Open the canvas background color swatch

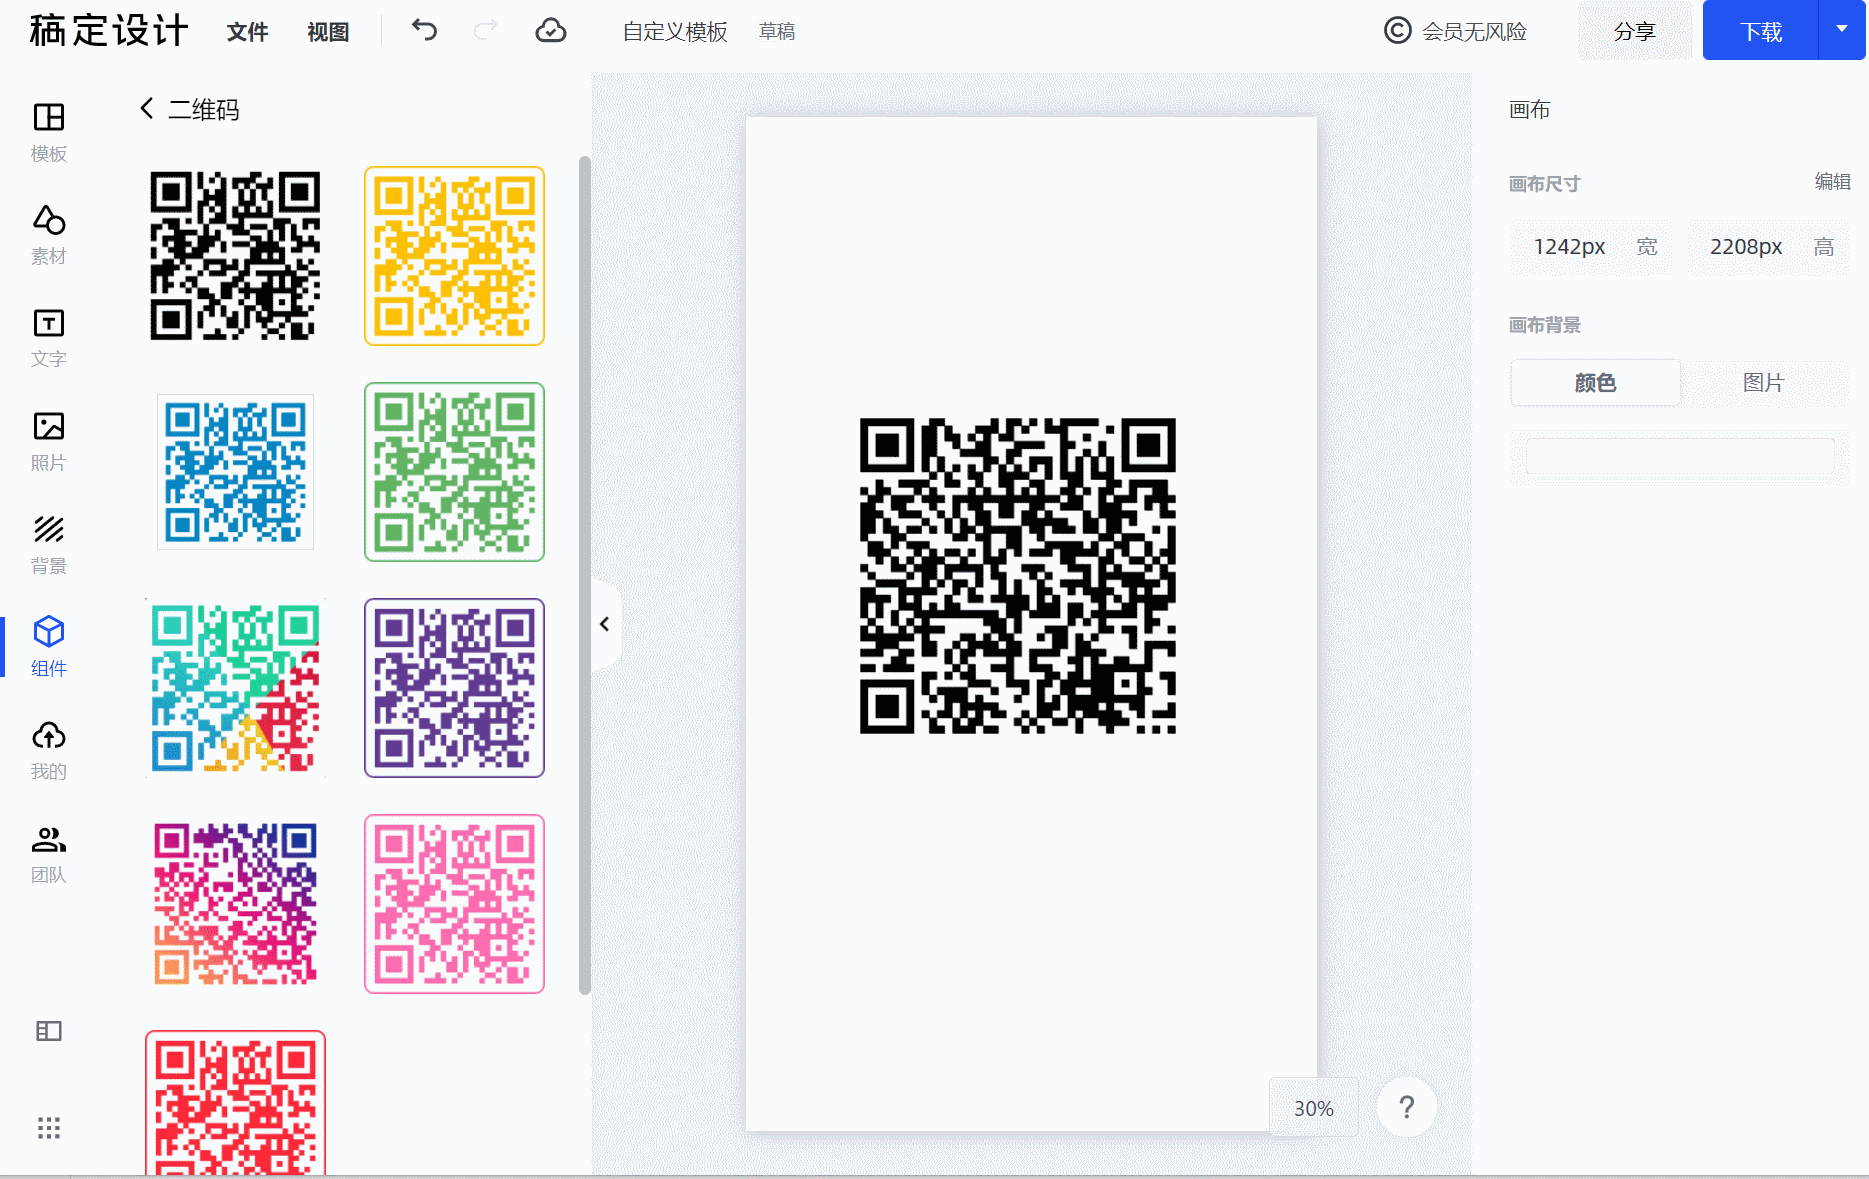point(1680,456)
